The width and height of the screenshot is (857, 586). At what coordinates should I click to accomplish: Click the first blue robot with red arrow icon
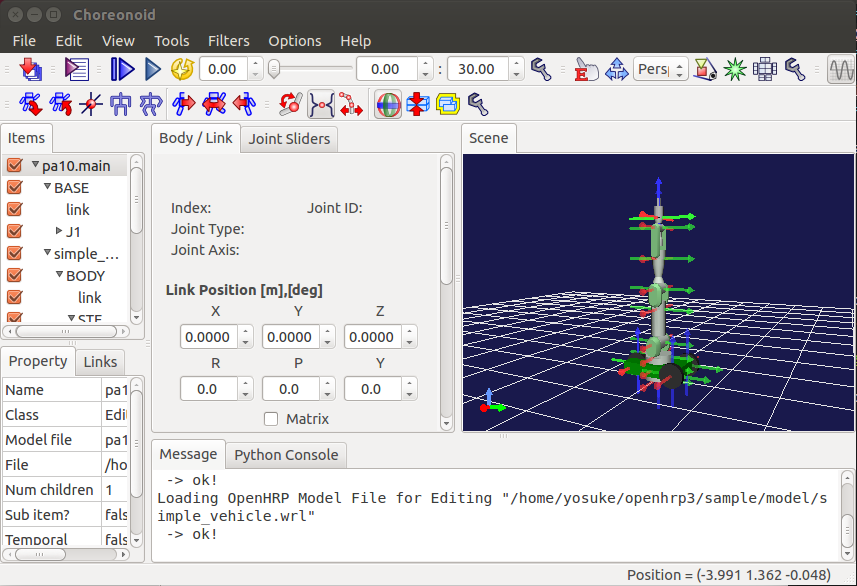[x=31, y=104]
